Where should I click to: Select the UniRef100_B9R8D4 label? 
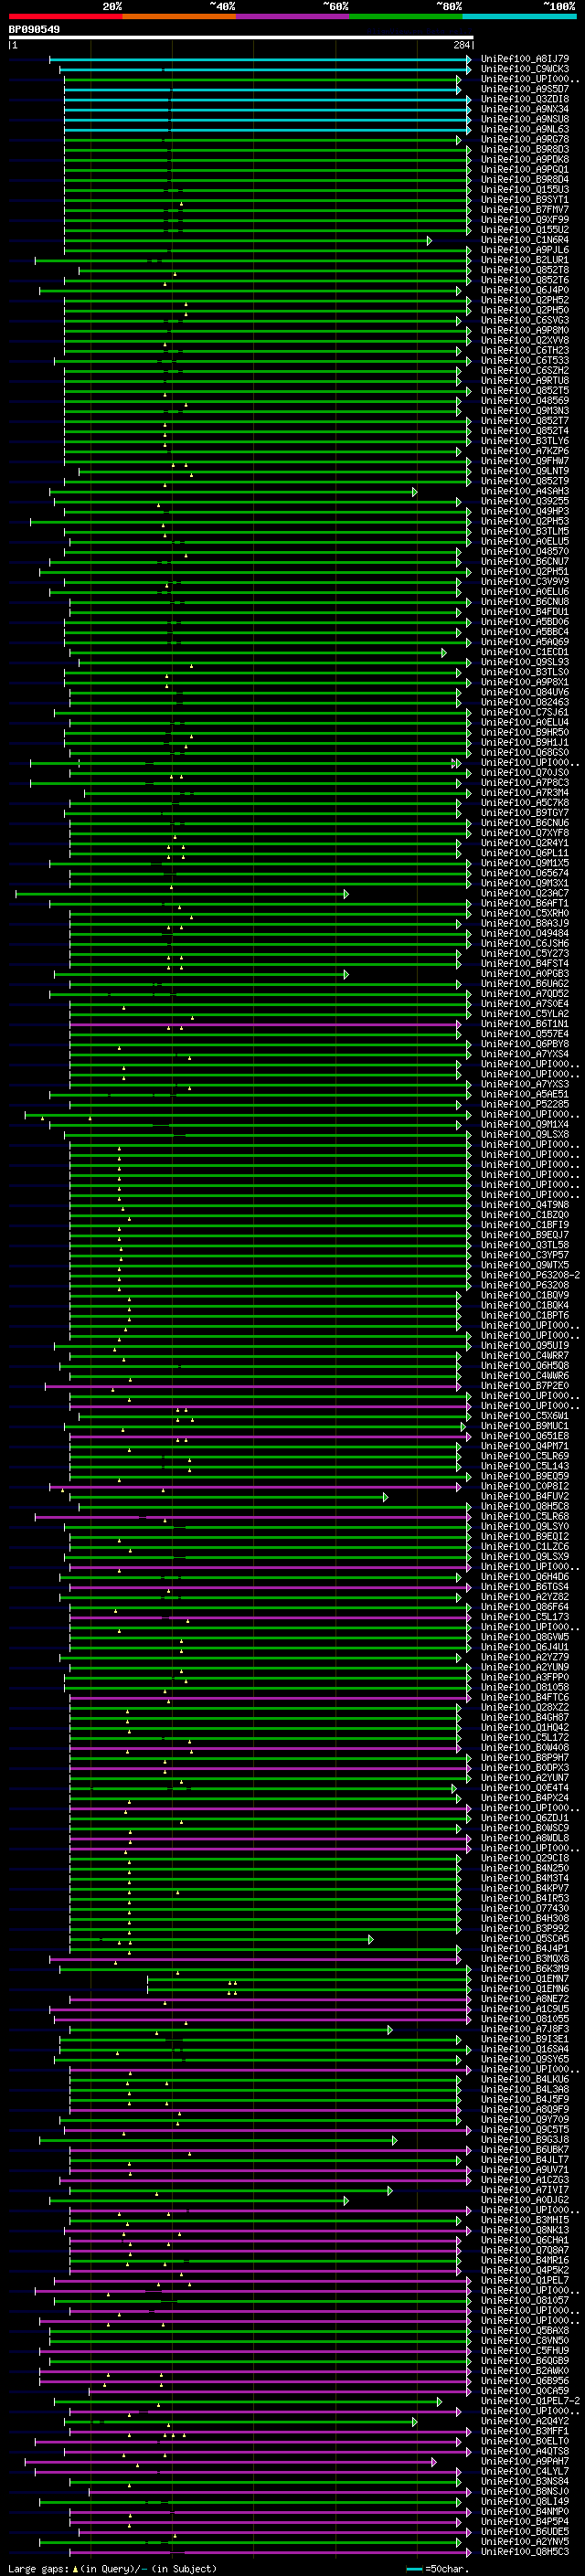[525, 179]
